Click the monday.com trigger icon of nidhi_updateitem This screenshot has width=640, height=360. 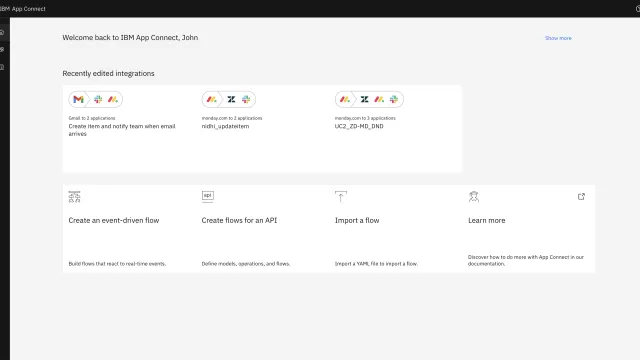coord(211,99)
